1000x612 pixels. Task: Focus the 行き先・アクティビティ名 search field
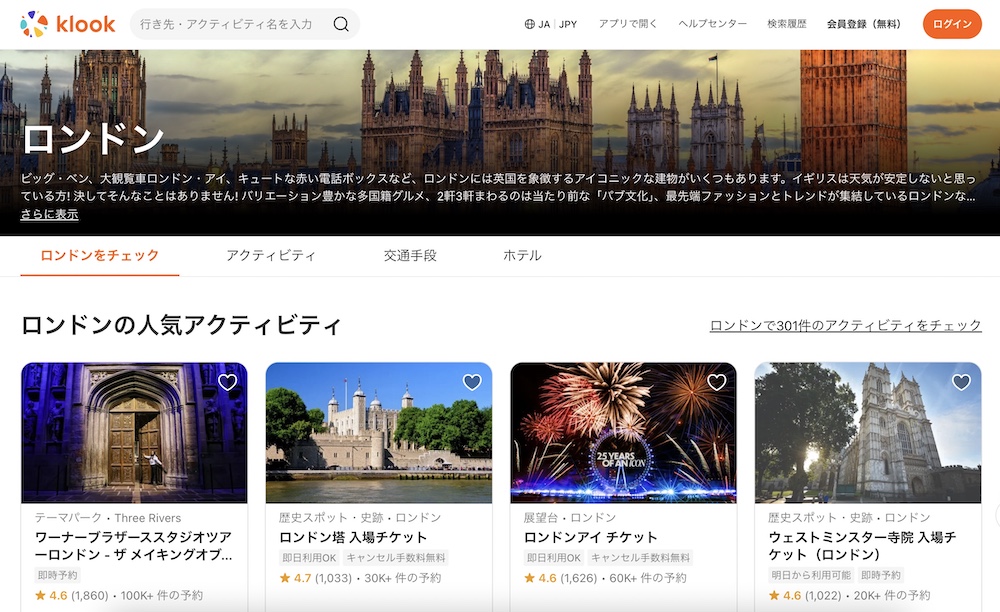(230, 24)
